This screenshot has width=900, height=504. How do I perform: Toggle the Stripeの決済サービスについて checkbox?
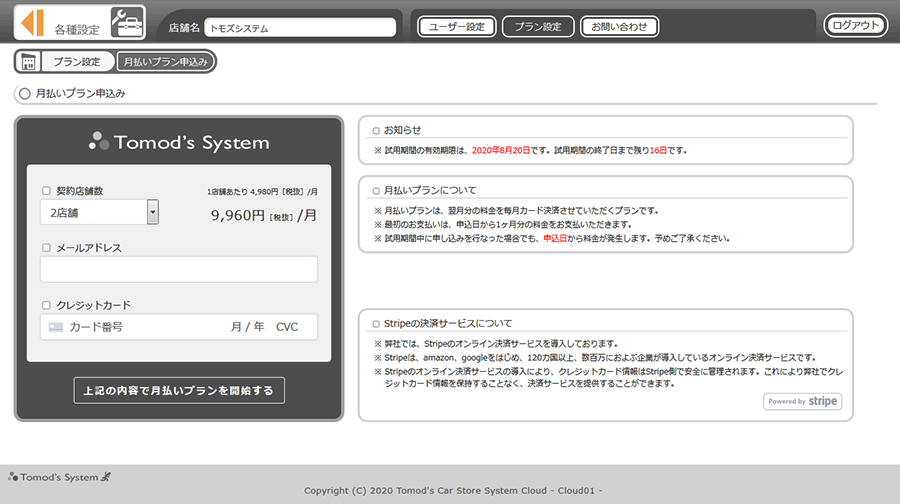tap(376, 324)
